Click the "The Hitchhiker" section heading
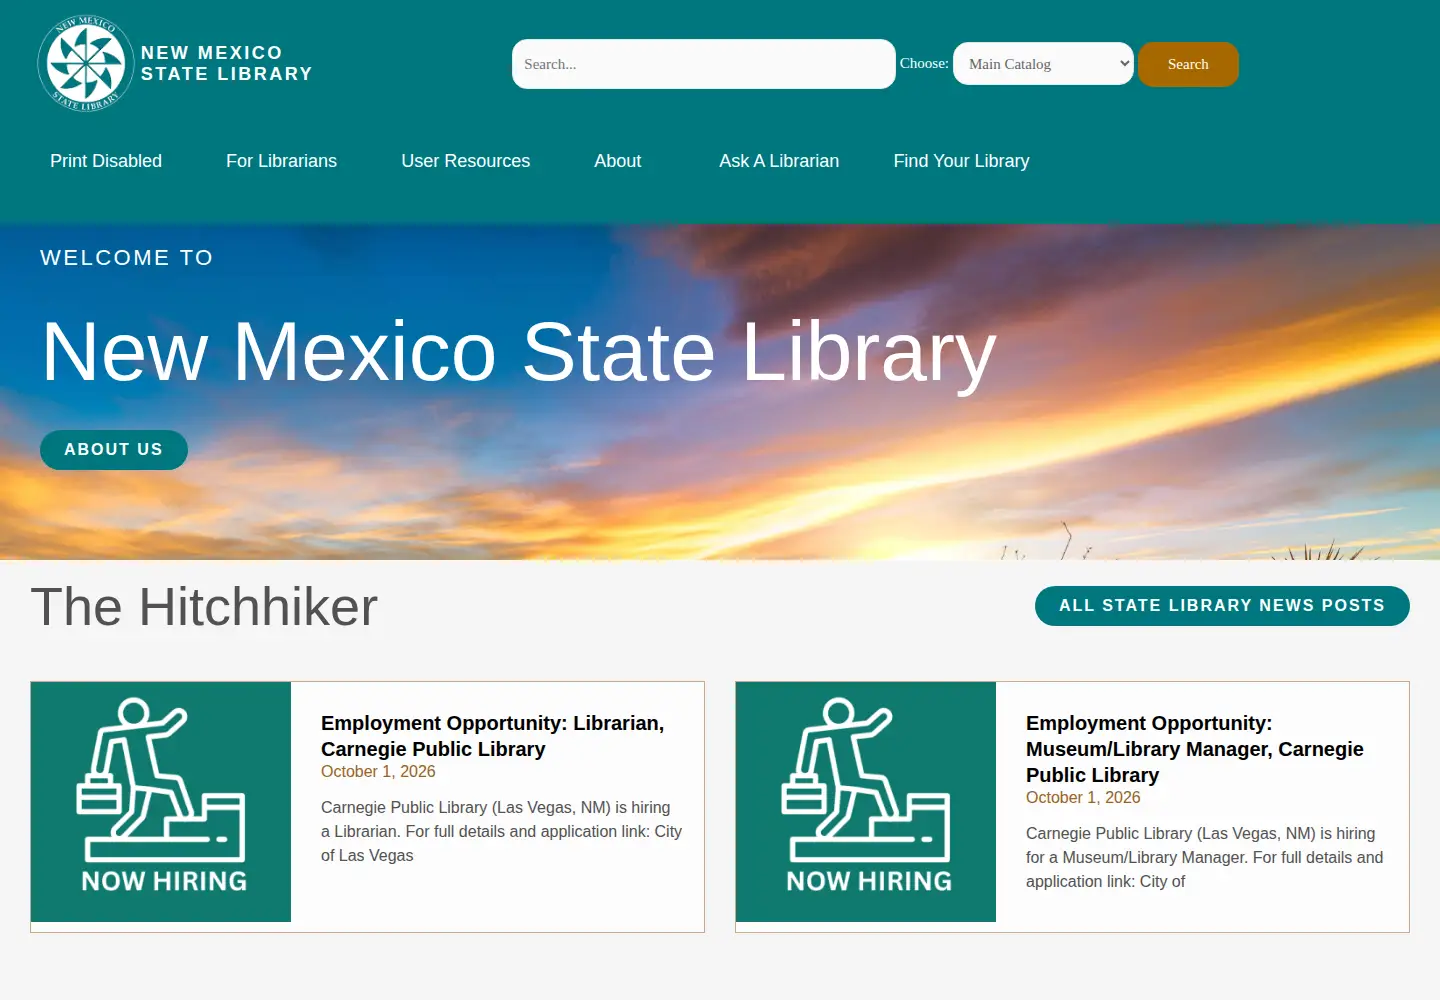This screenshot has height=1000, width=1440. coord(205,607)
